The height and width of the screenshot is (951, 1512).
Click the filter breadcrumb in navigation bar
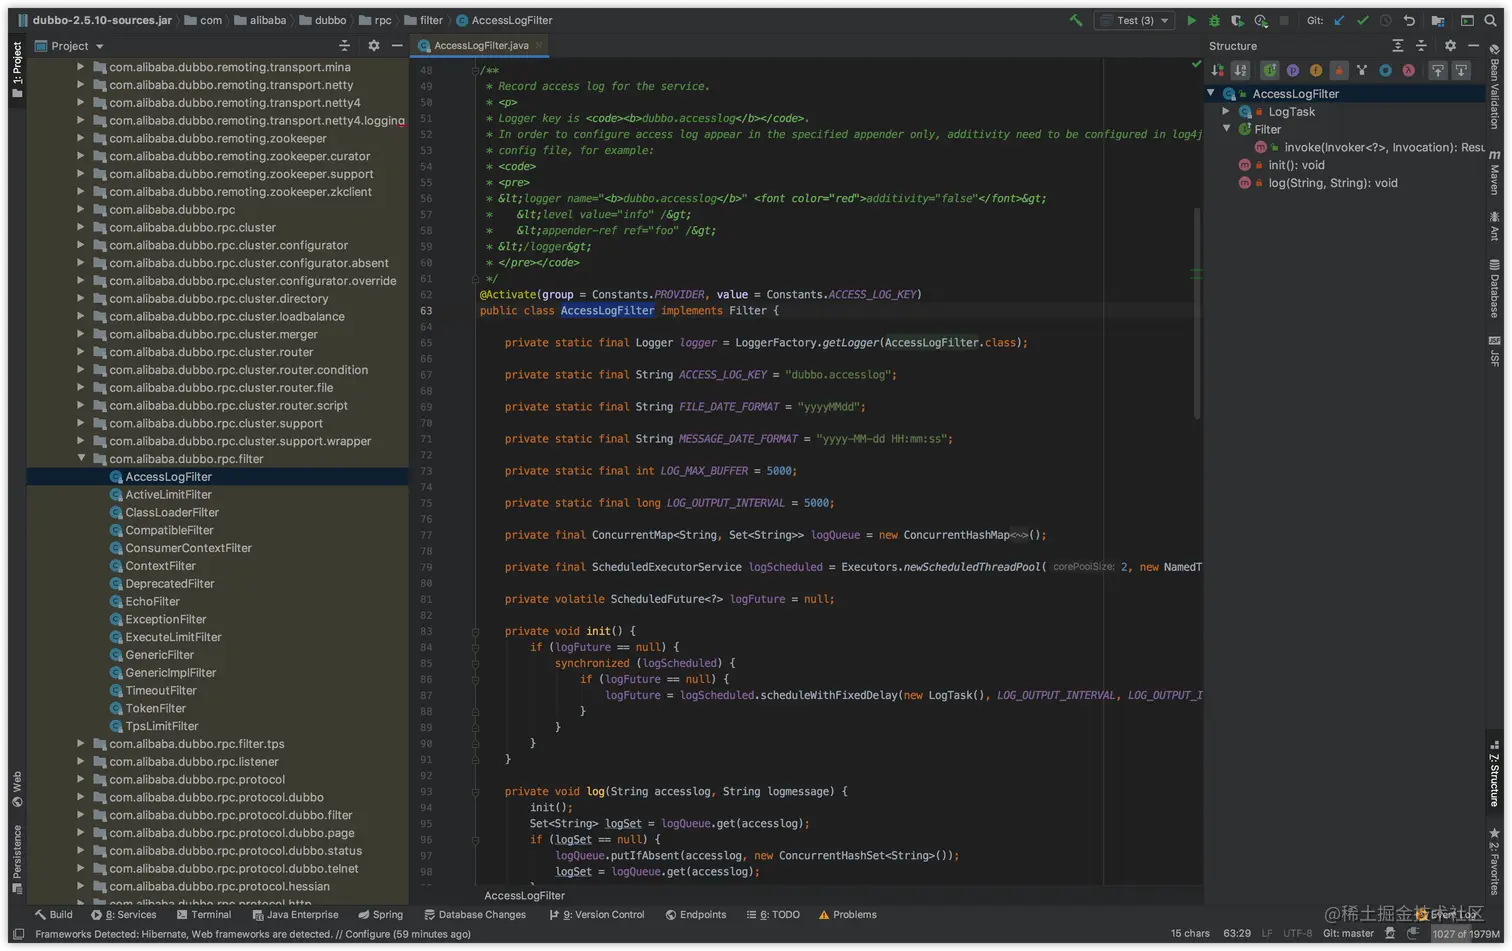click(423, 20)
